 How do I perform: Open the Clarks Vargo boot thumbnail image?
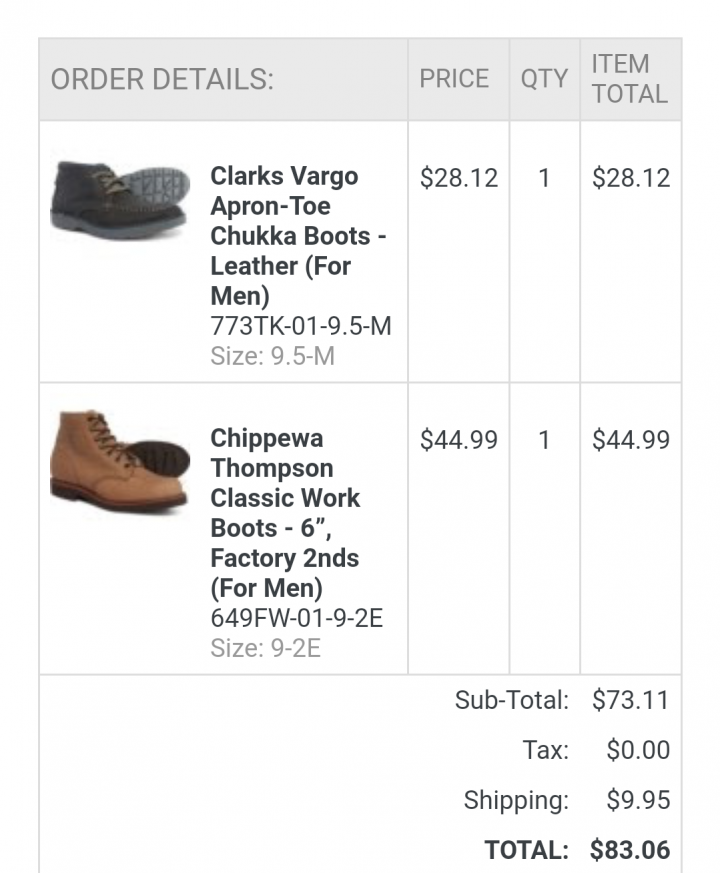[x=120, y=202]
